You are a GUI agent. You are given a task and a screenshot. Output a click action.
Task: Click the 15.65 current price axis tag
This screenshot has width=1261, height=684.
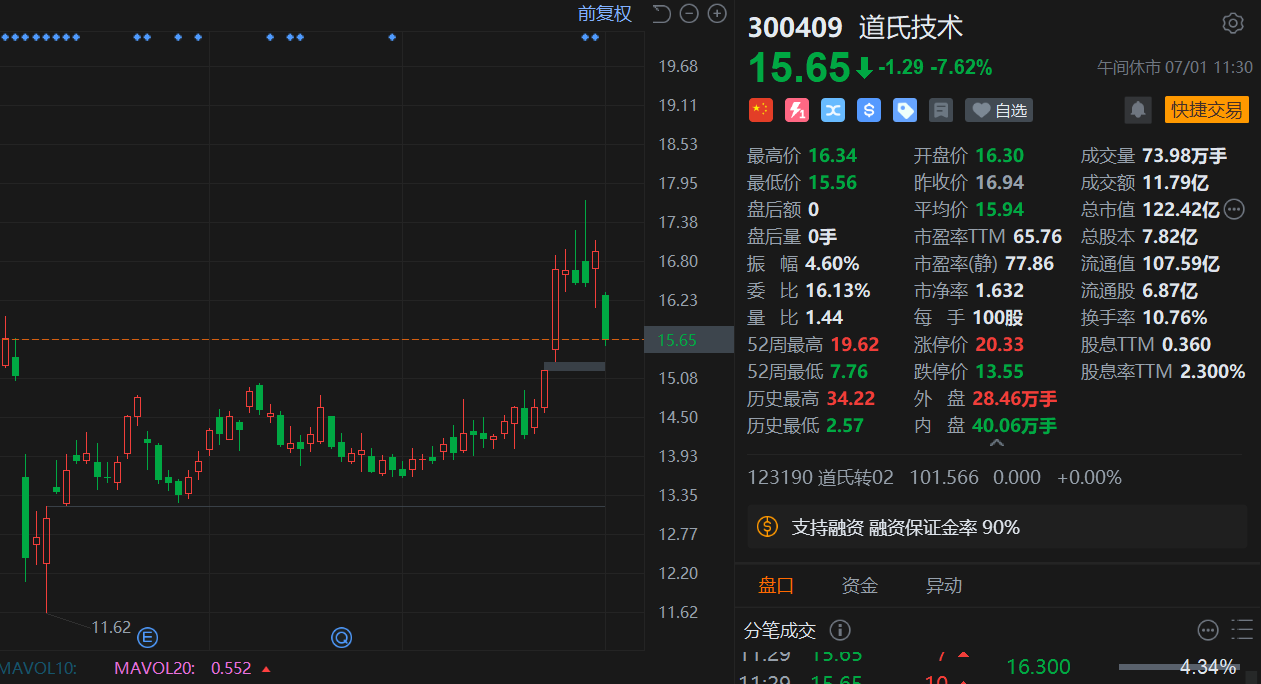pos(688,340)
